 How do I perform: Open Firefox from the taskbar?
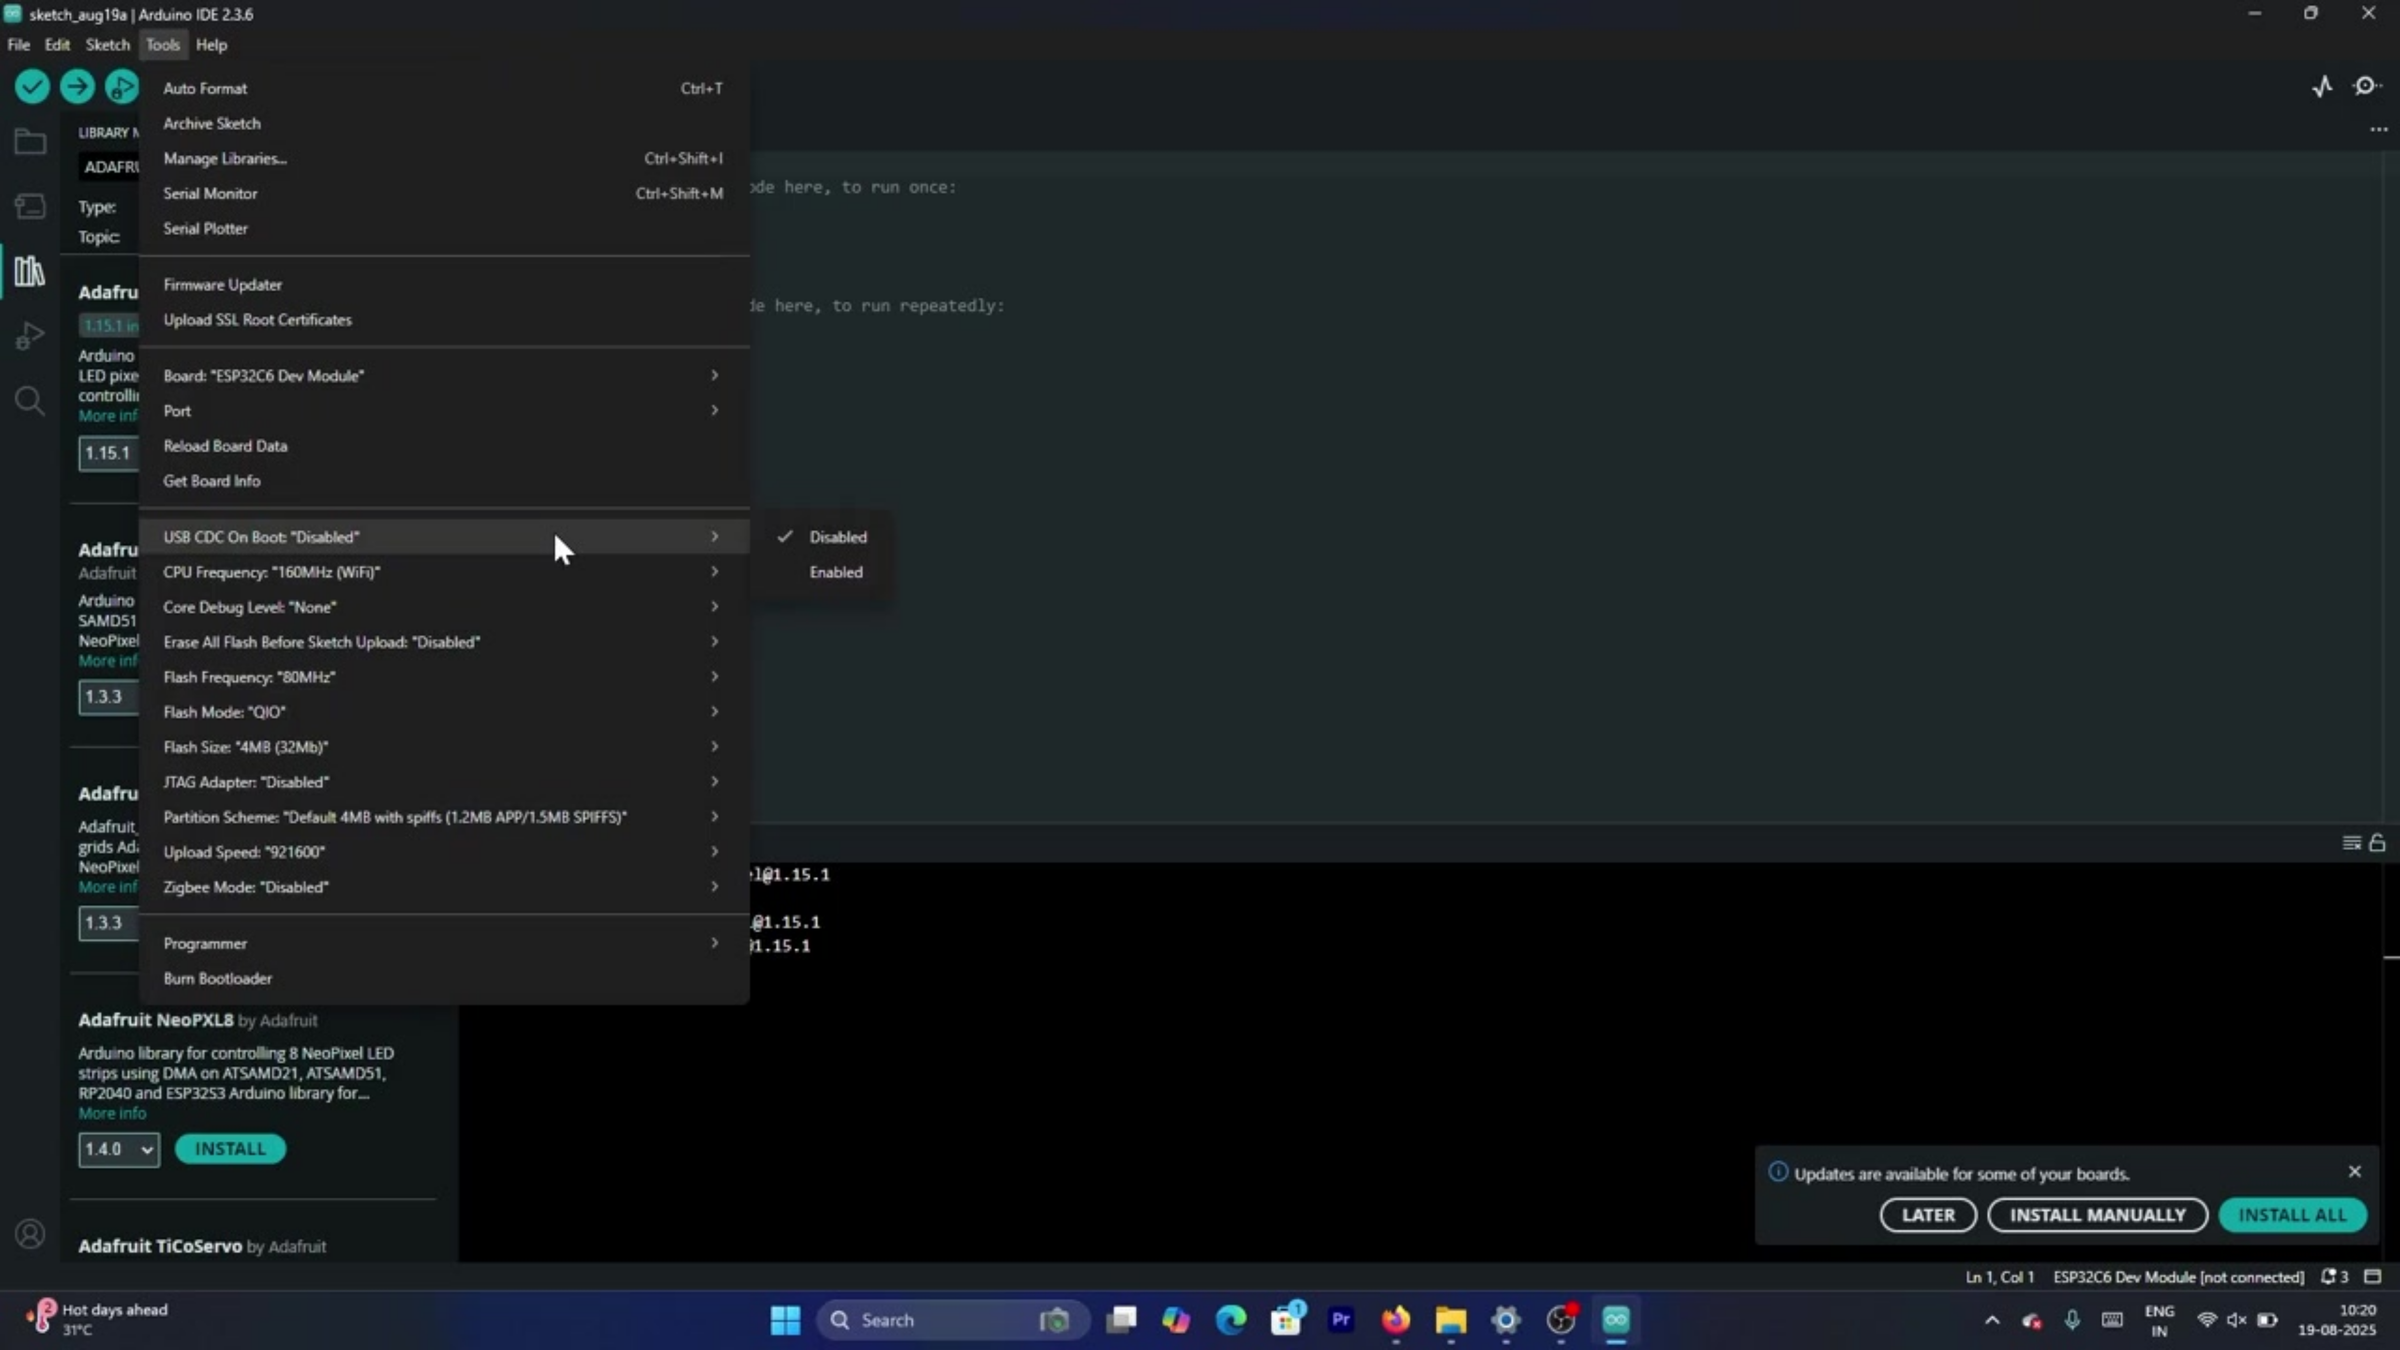click(1396, 1320)
